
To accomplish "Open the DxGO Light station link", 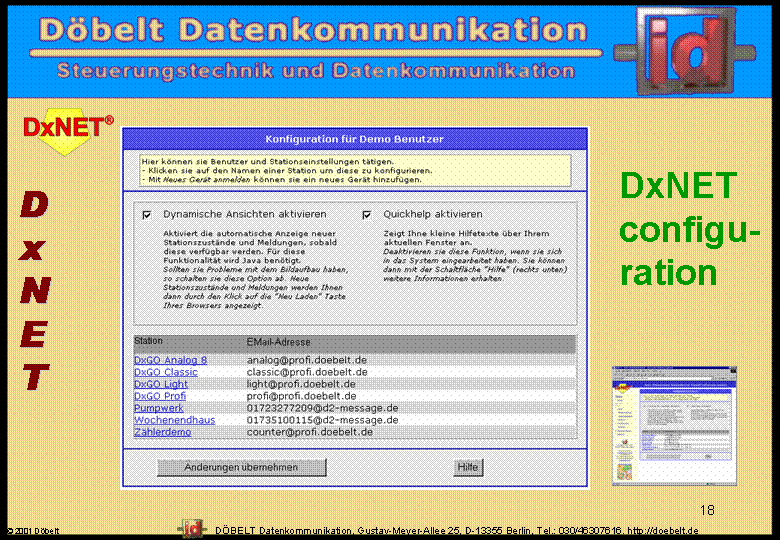I will coord(161,384).
